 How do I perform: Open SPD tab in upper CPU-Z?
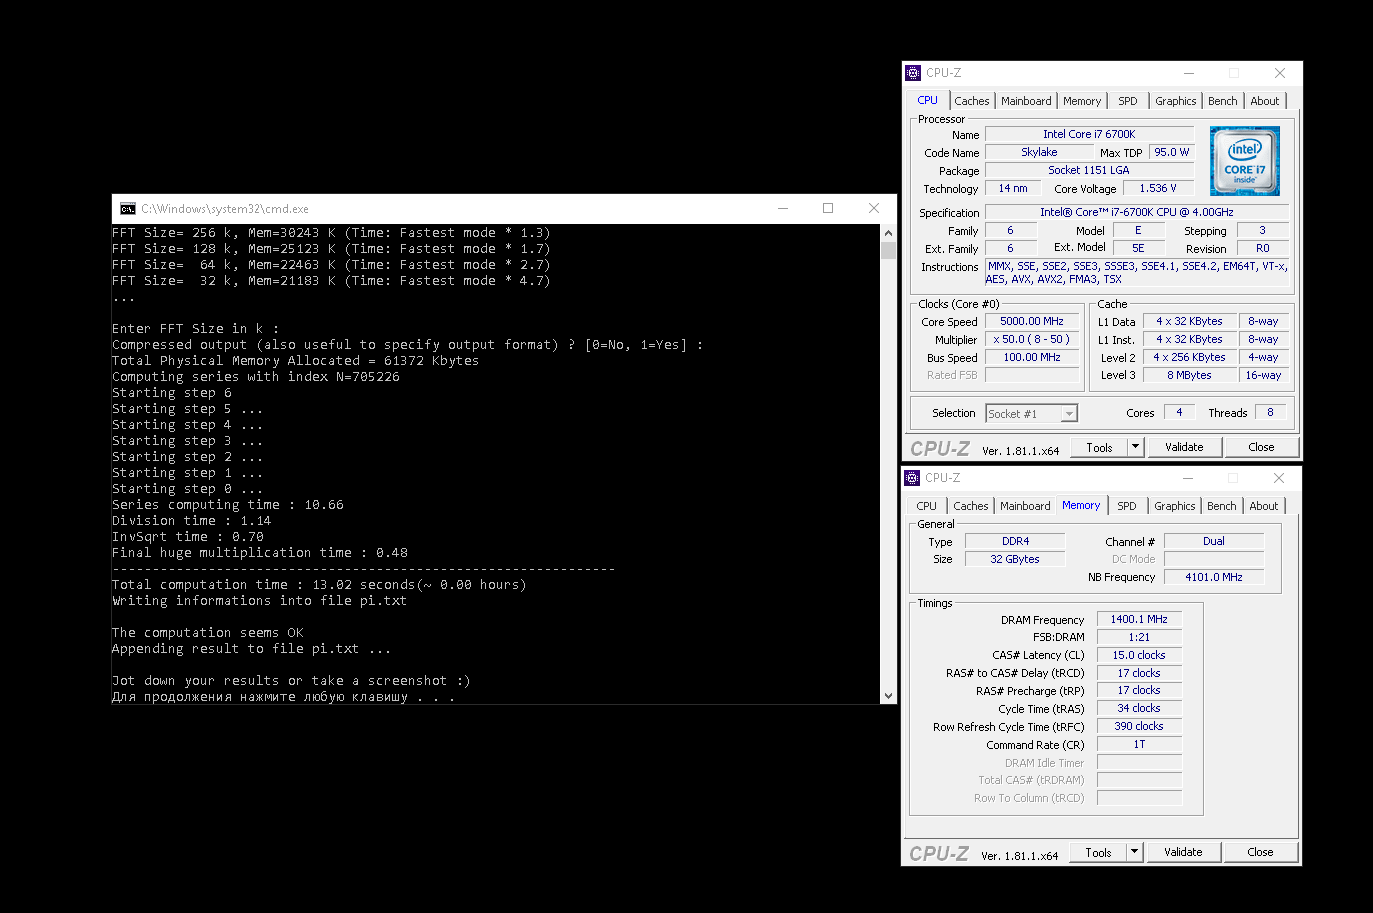pyautogui.click(x=1128, y=101)
